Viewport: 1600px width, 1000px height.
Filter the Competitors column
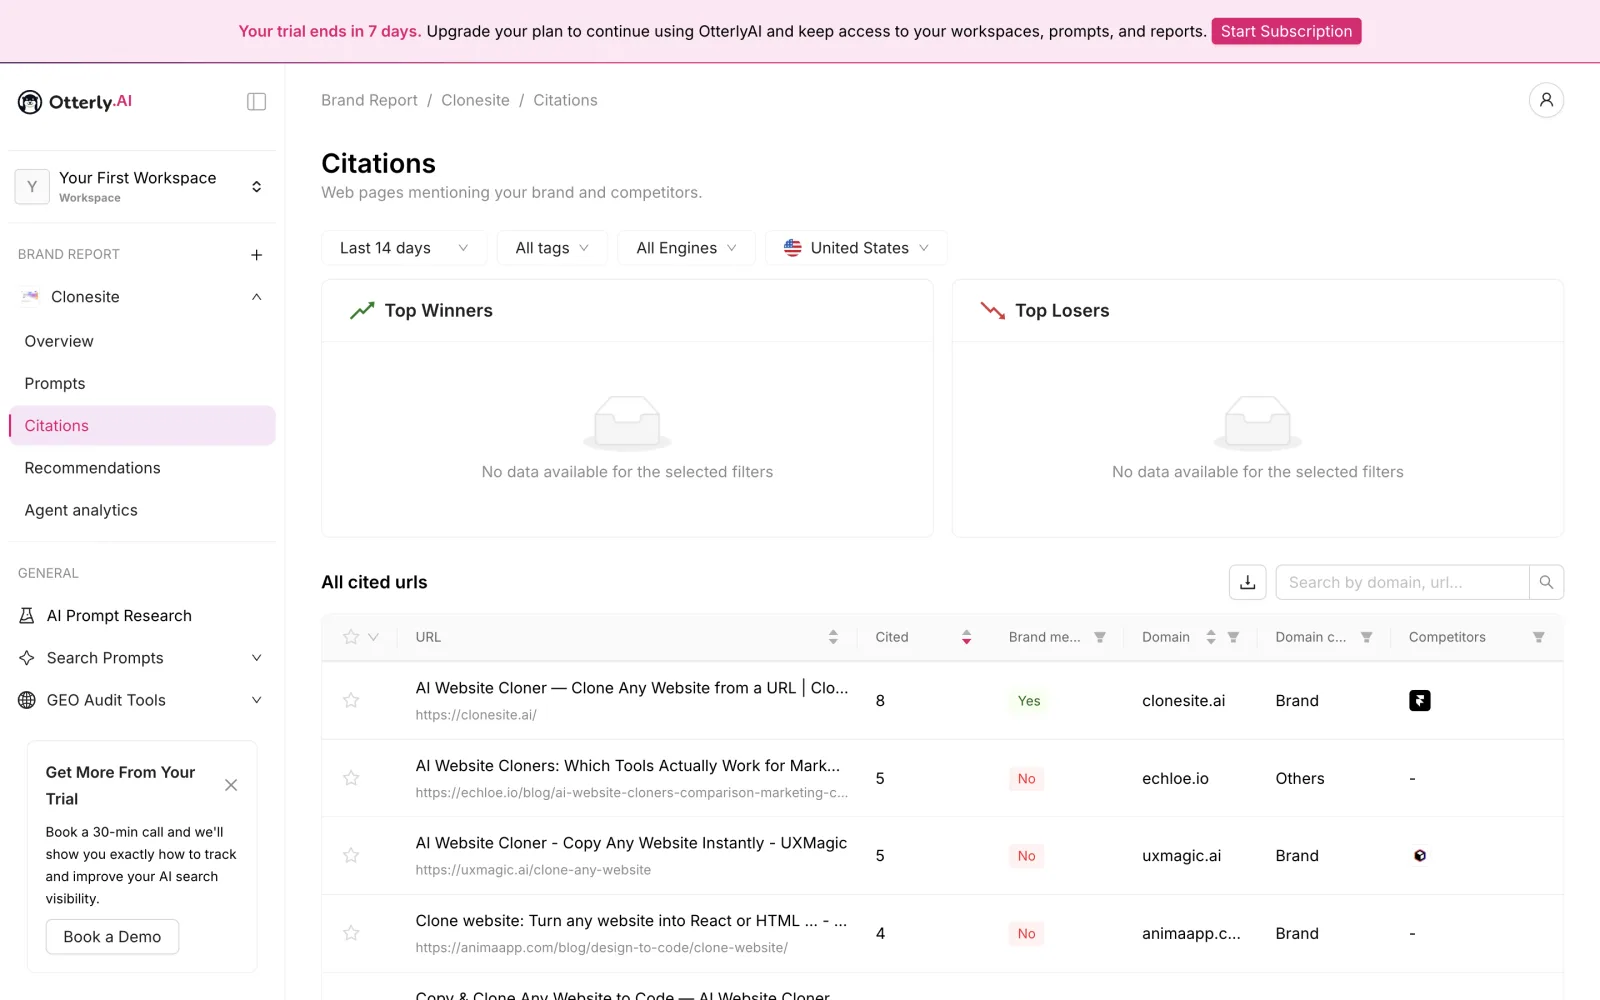point(1539,637)
